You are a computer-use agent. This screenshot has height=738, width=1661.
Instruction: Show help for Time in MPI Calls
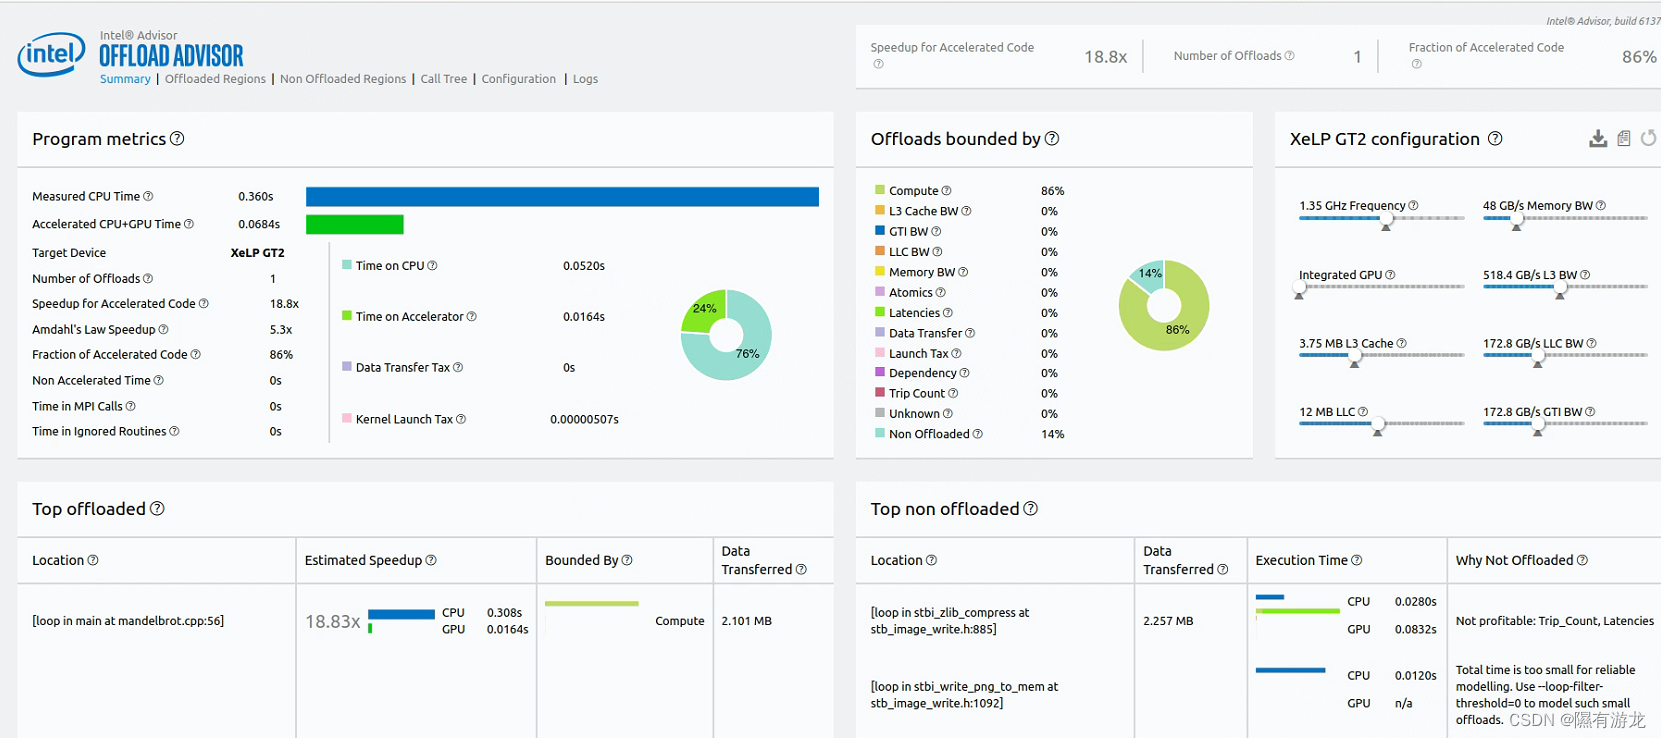pyautogui.click(x=131, y=407)
